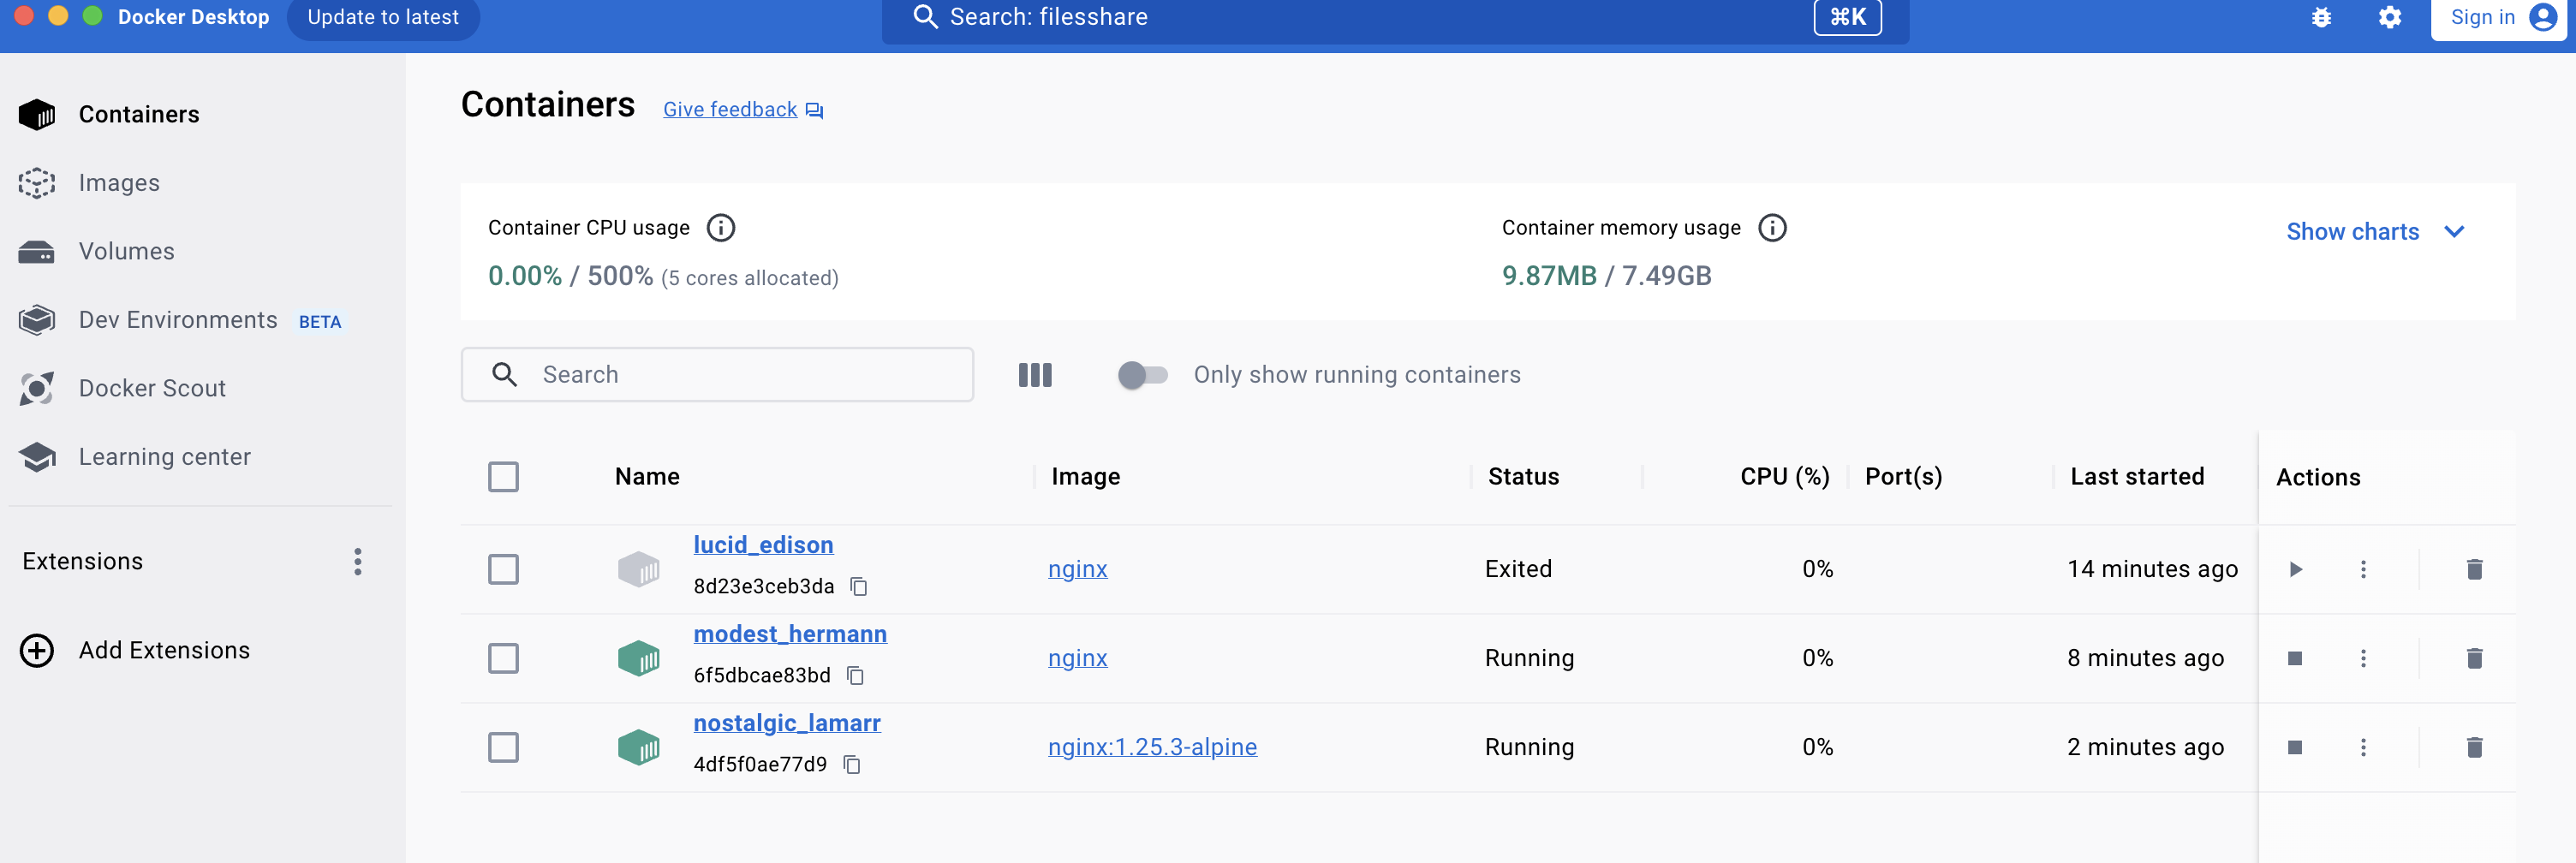Select all containers checkbox in header
This screenshot has height=863, width=2576.
pyautogui.click(x=503, y=476)
